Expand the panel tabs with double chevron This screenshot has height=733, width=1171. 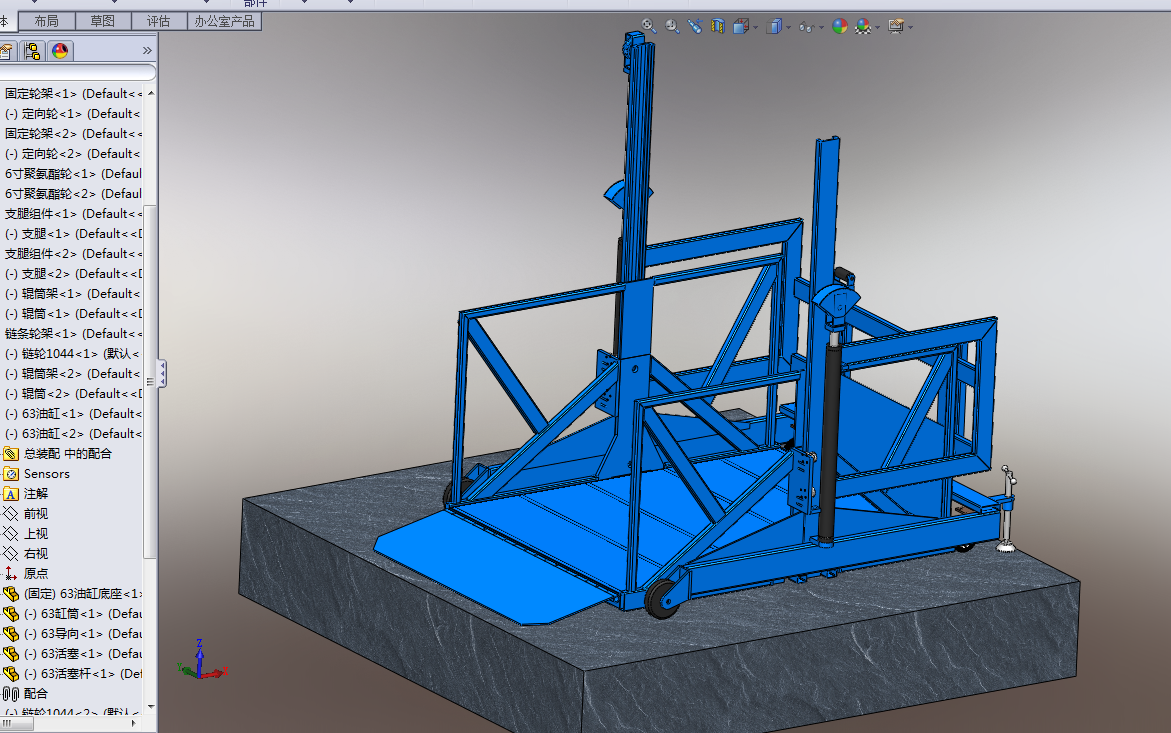[147, 51]
